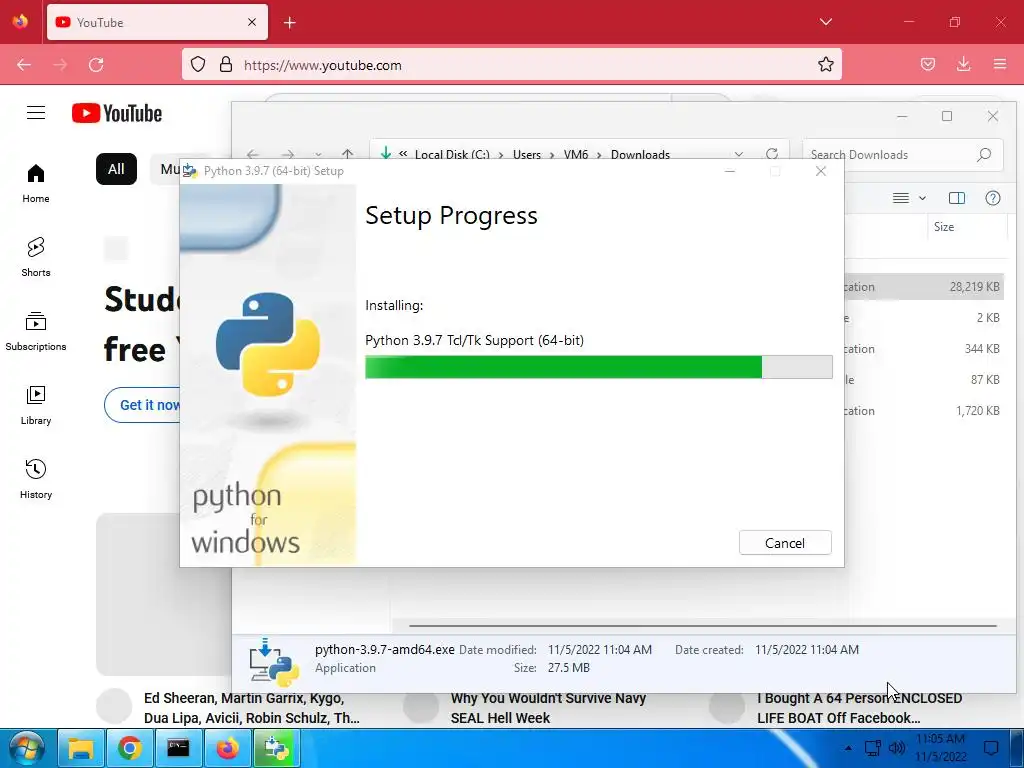Click VM6 in the Explorer breadcrumb path

pyautogui.click(x=576, y=155)
